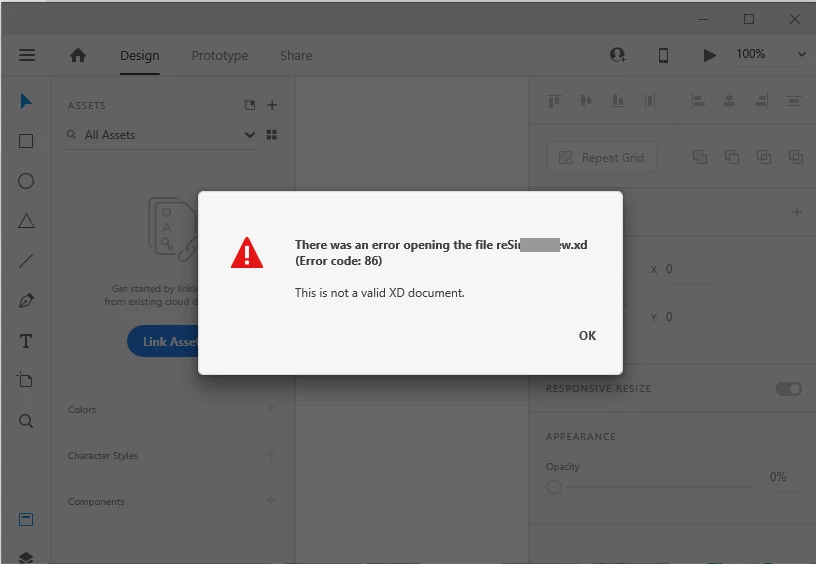Click the boolean Exclude Overlap icon
This screenshot has height=564, width=816.
[x=796, y=157]
